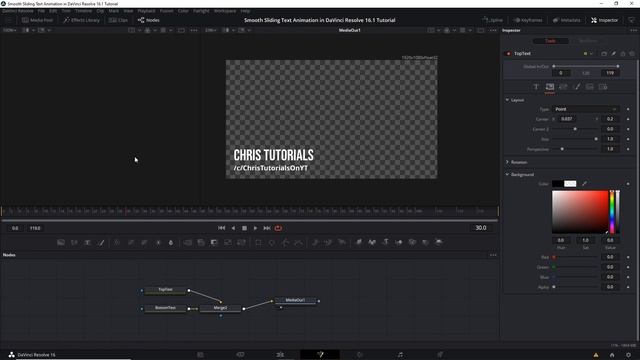Screen dimensions: 640x360
Task: Select the MediaOut1 node
Action: click(295, 300)
